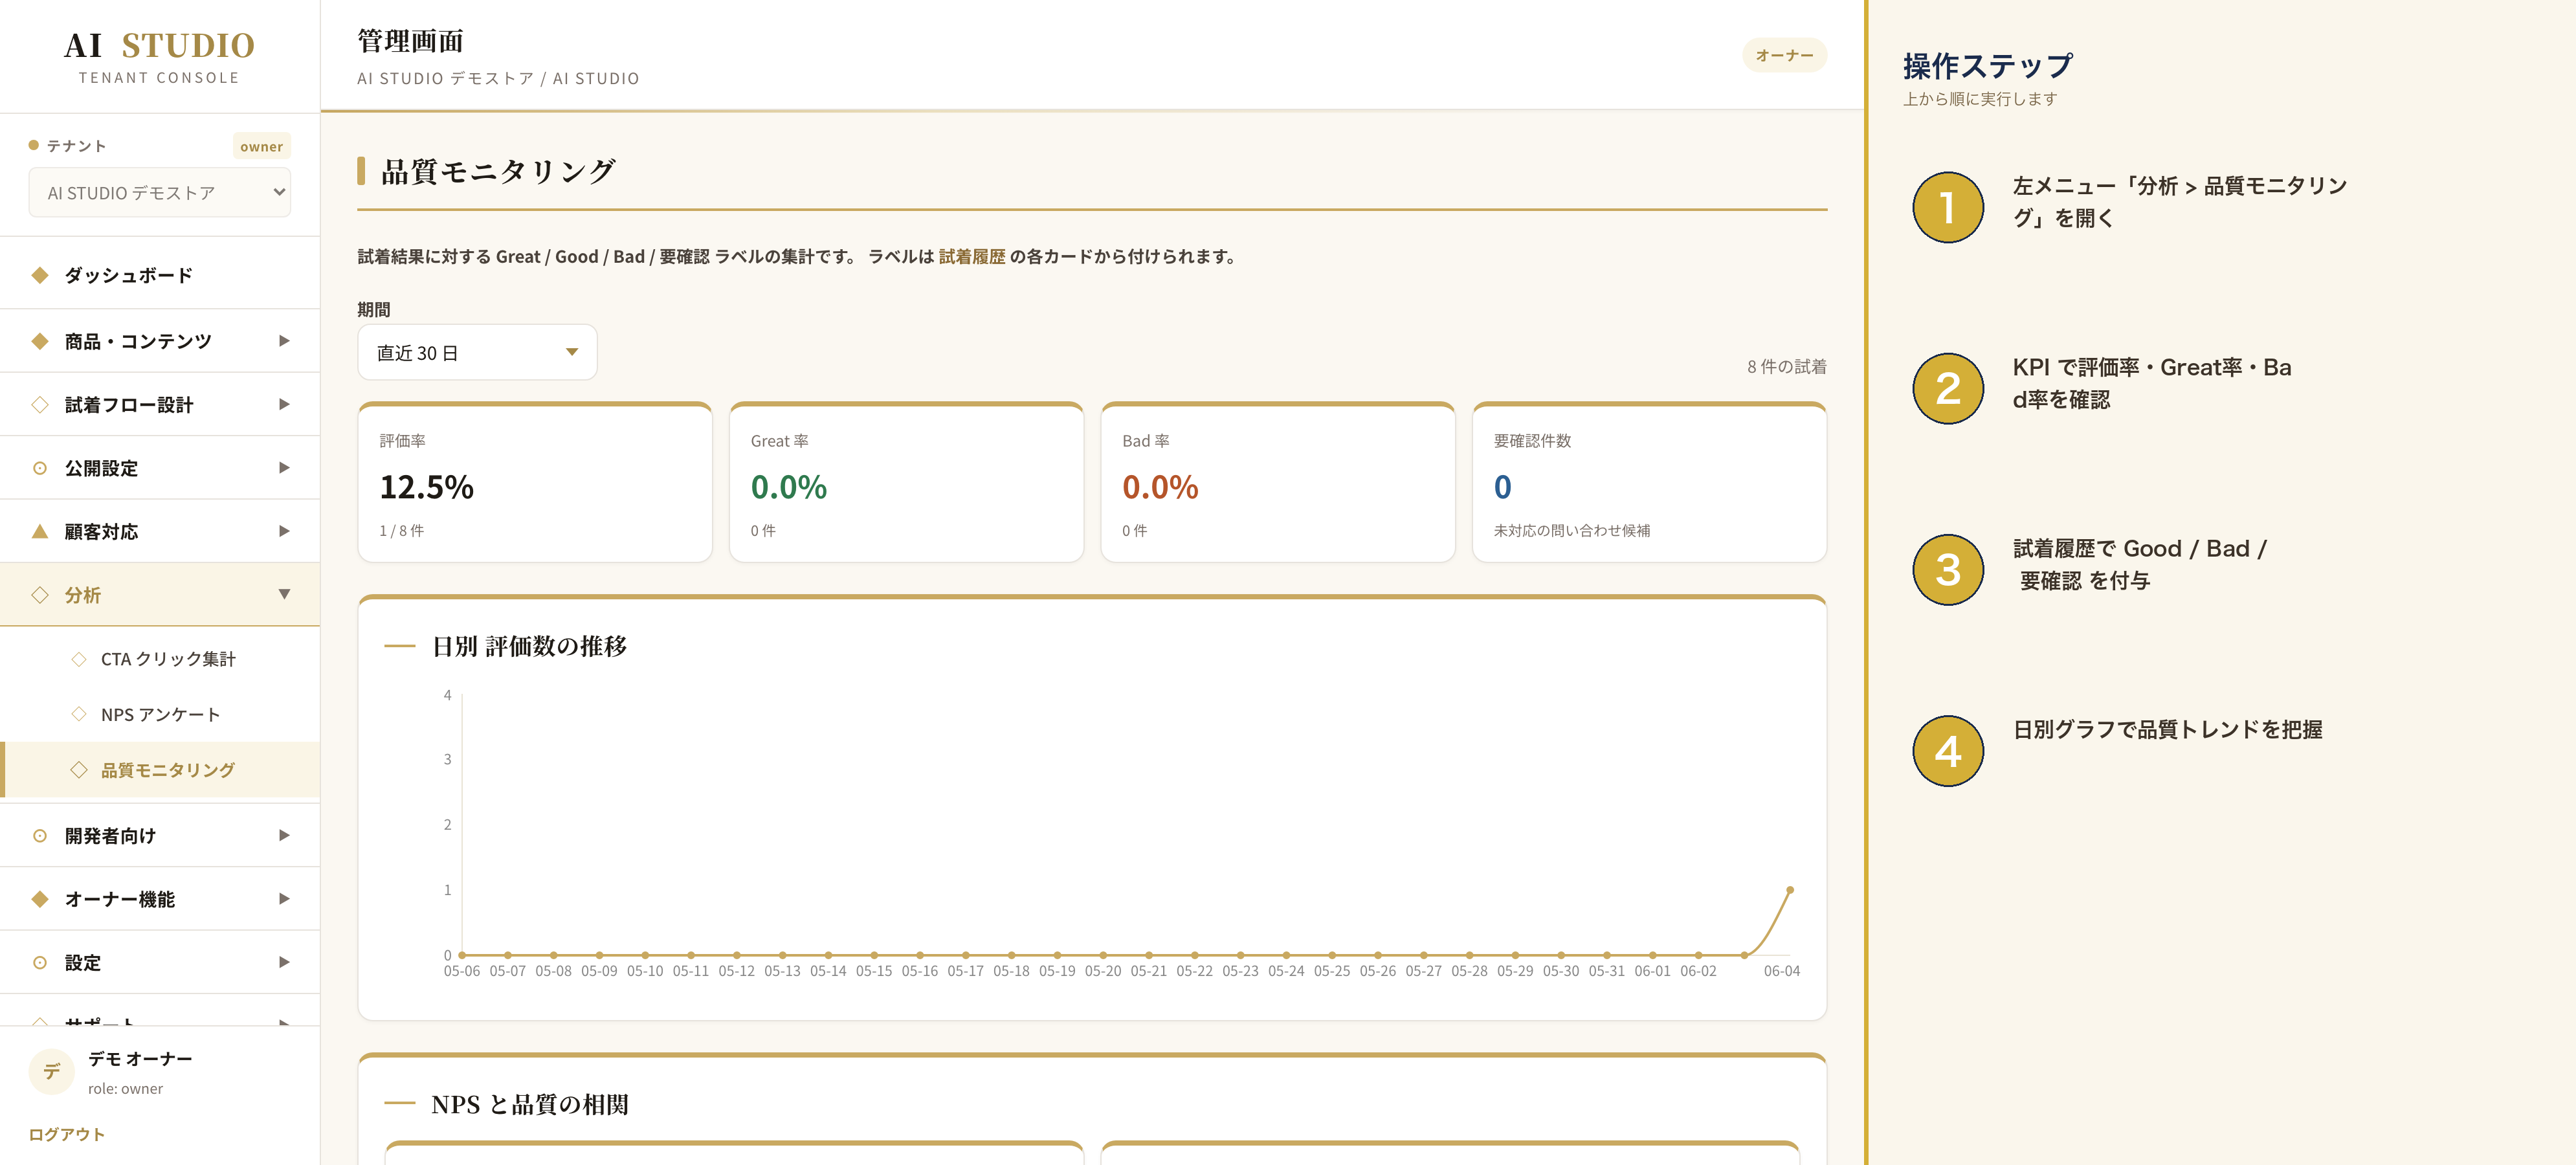Click the CTA クリック集計 diamond icon

point(79,659)
